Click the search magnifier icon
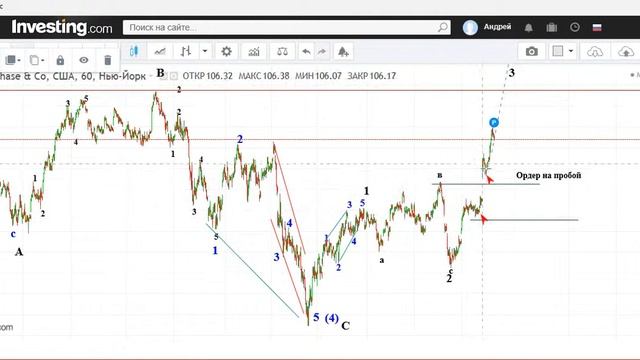 pyautogui.click(x=443, y=27)
